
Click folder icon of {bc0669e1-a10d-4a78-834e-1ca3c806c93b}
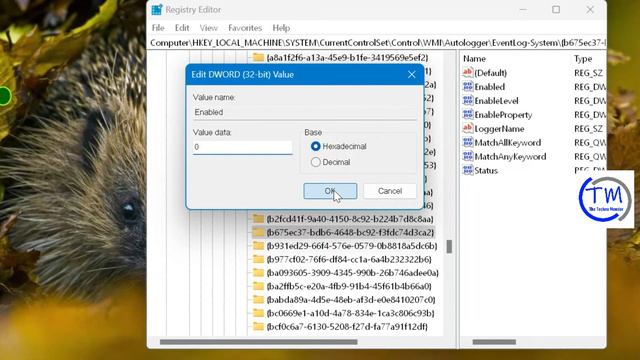click(x=258, y=313)
